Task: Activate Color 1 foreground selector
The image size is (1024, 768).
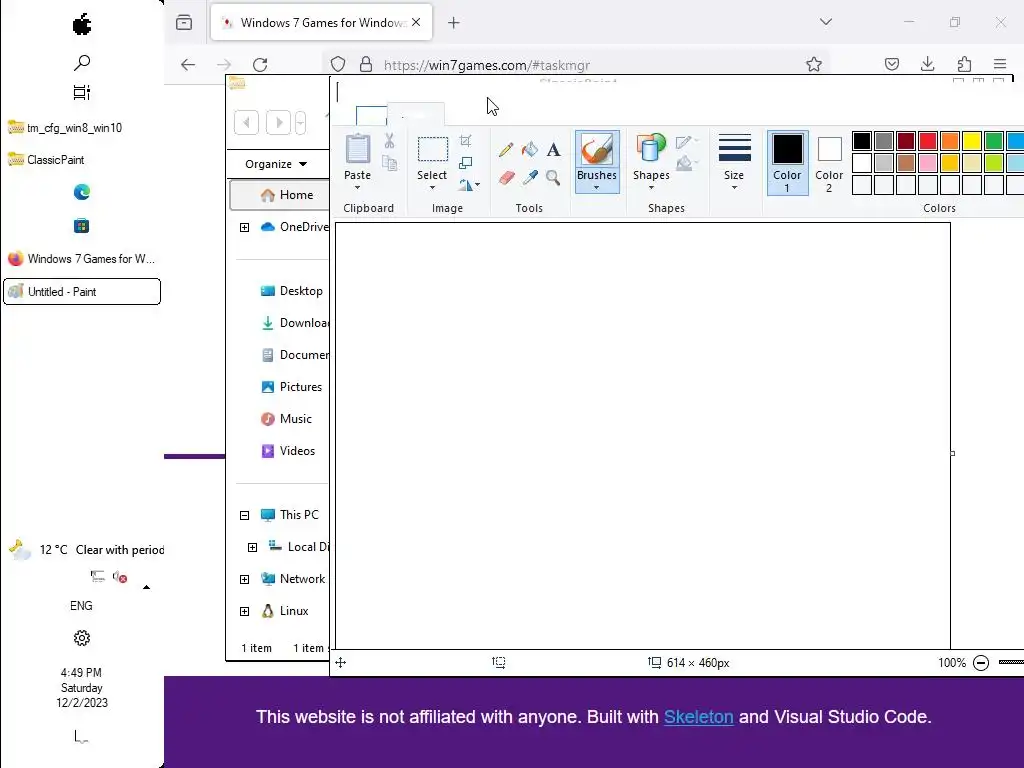Action: click(x=787, y=163)
